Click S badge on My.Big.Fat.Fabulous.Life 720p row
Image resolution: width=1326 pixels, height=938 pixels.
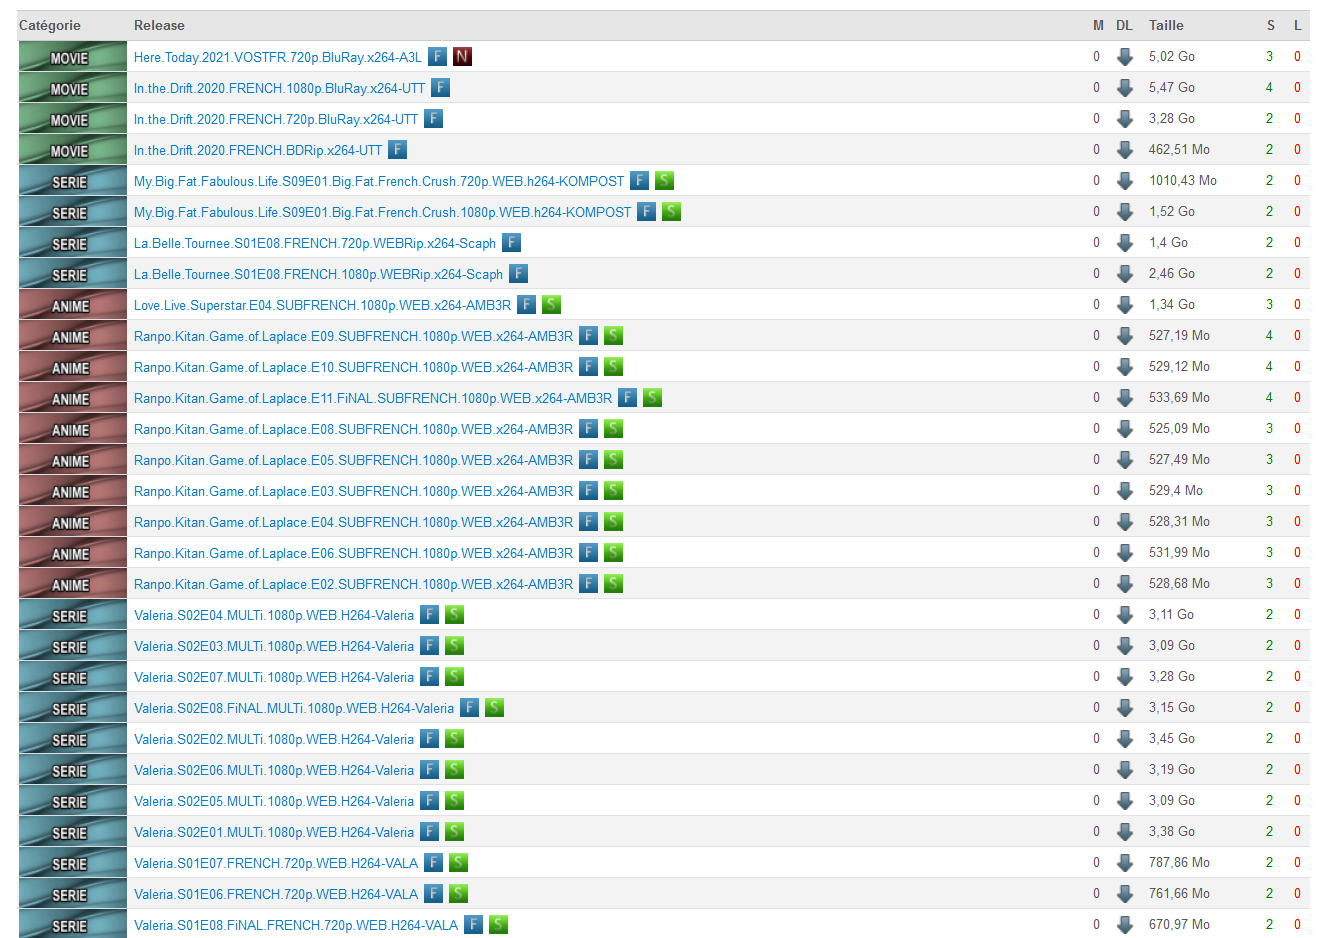click(x=664, y=181)
